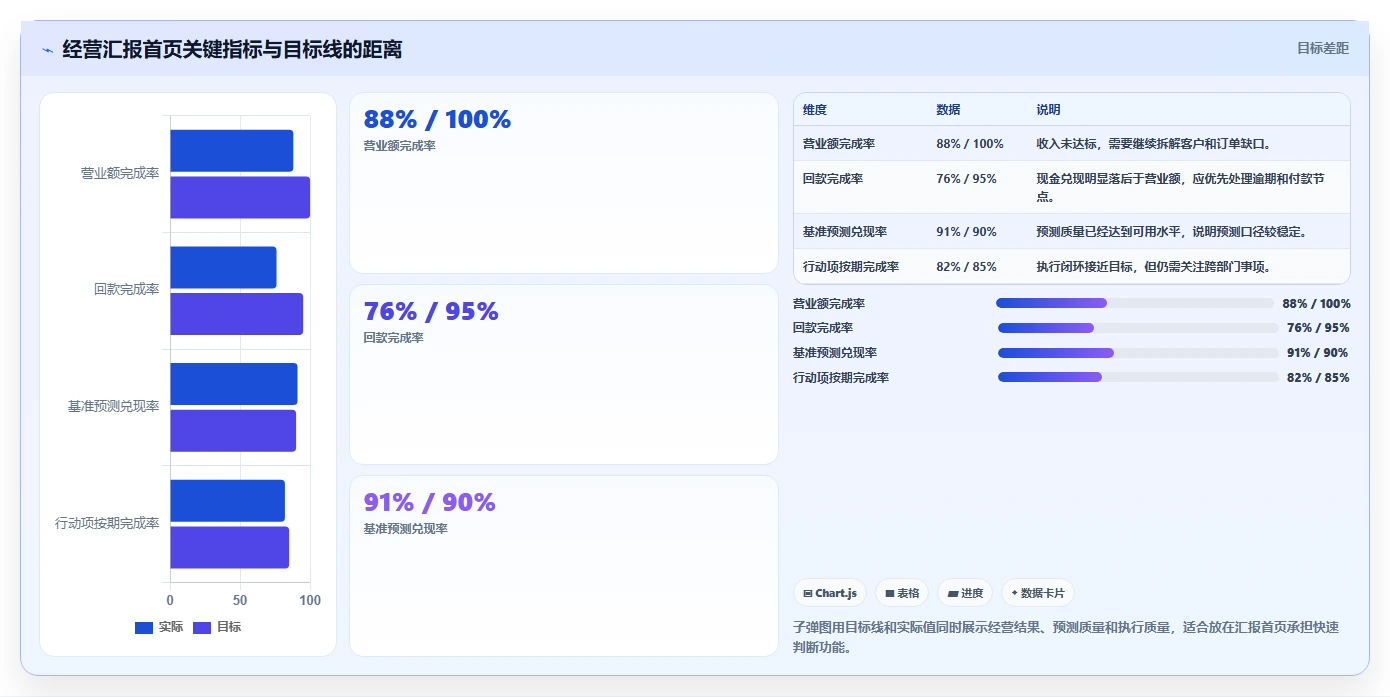1390x697 pixels.
Task: Select the title 经营汇报首页关键指标与目标线的距离
Action: click(232, 49)
